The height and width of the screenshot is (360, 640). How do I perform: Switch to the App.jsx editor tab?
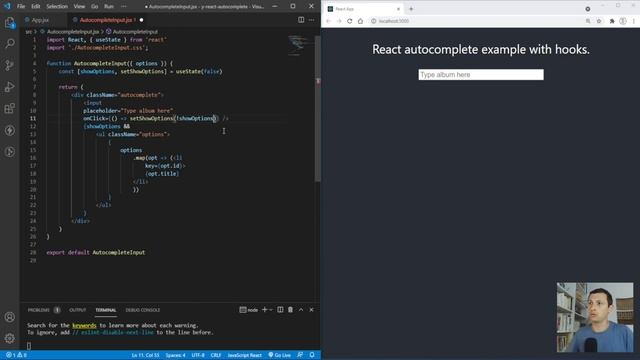tap(40, 20)
